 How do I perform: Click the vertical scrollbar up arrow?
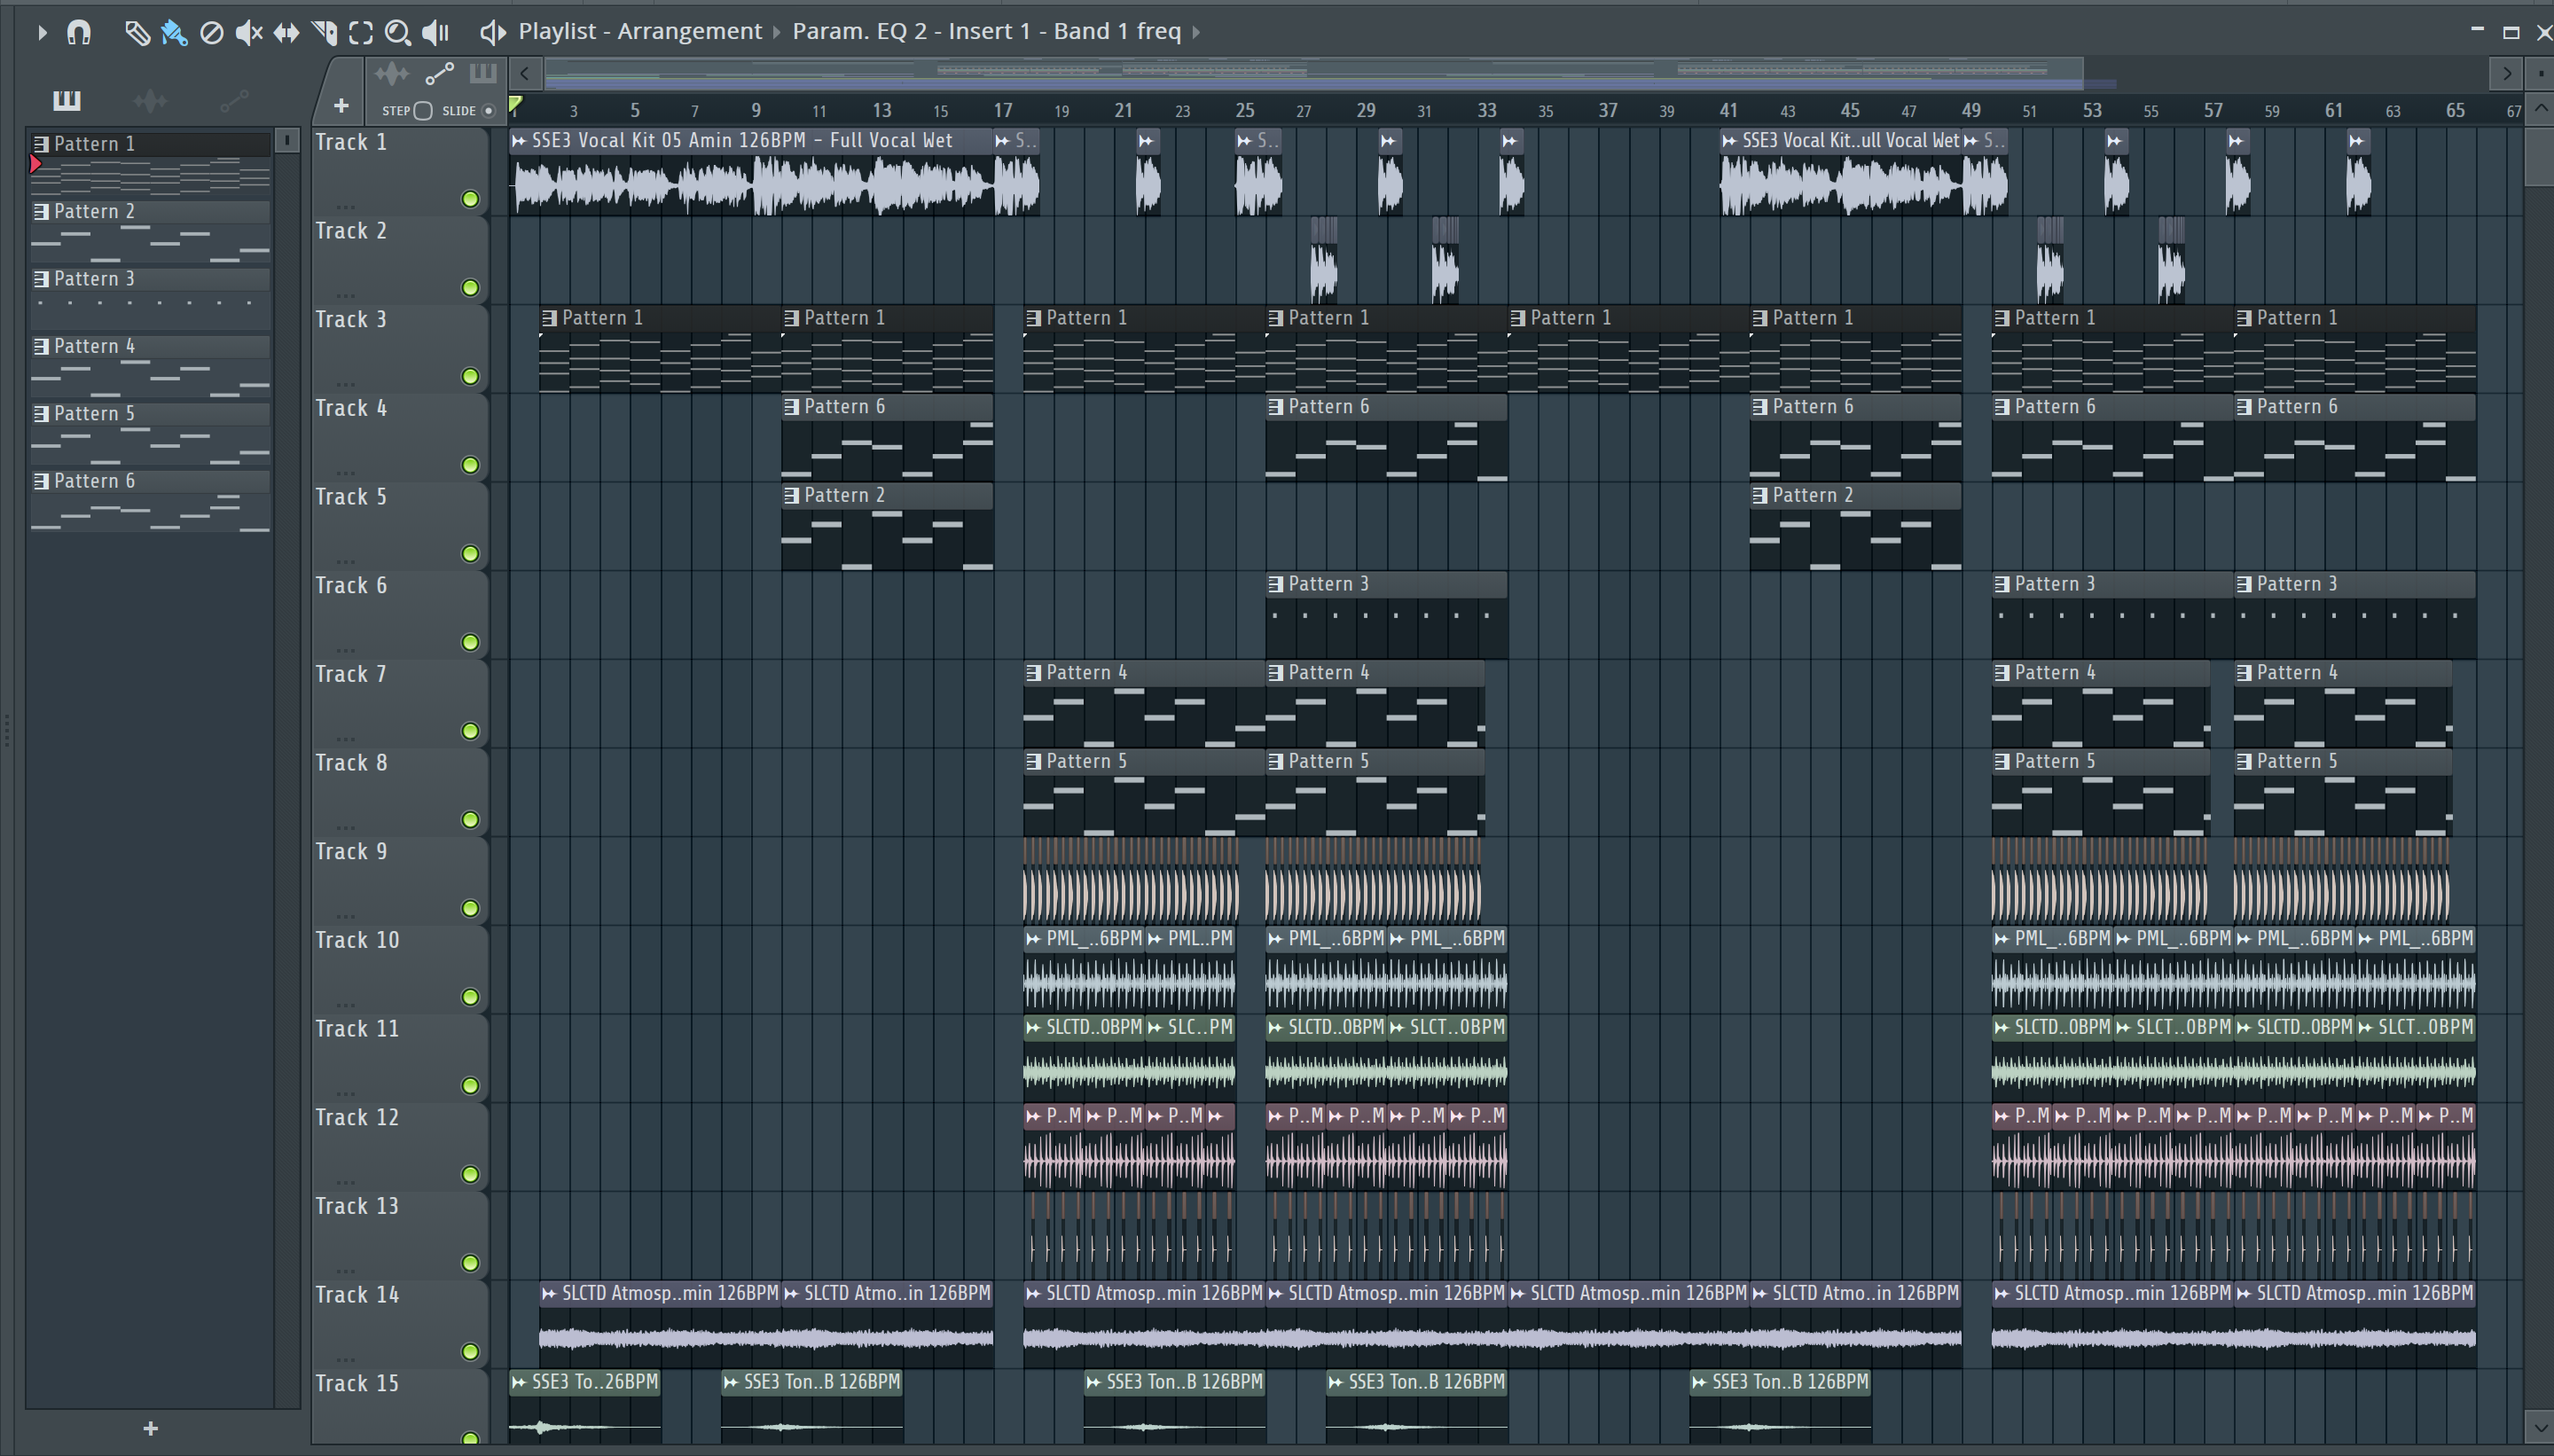pyautogui.click(x=2540, y=108)
